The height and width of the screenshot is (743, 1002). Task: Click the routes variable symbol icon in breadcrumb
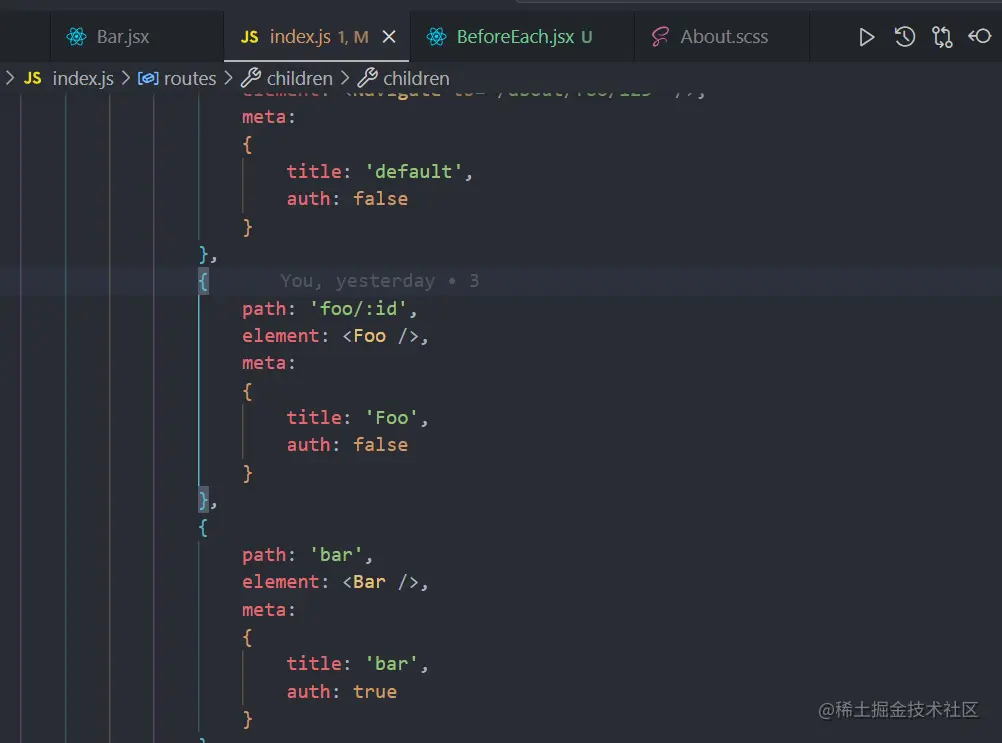point(148,79)
